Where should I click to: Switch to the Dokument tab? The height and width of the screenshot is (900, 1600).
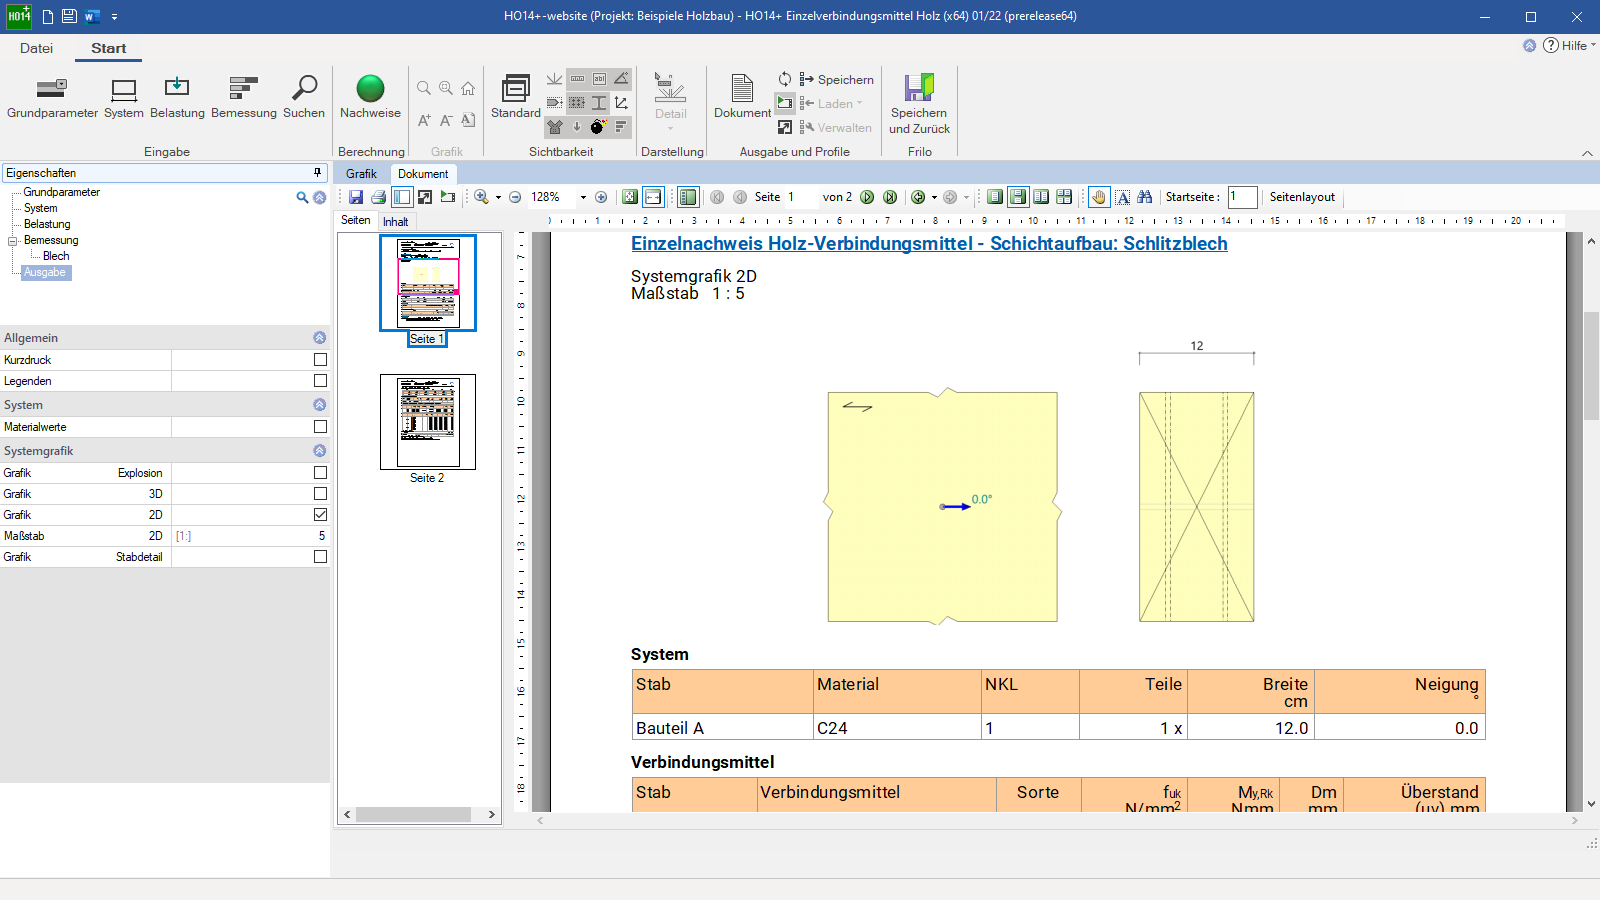(x=423, y=174)
